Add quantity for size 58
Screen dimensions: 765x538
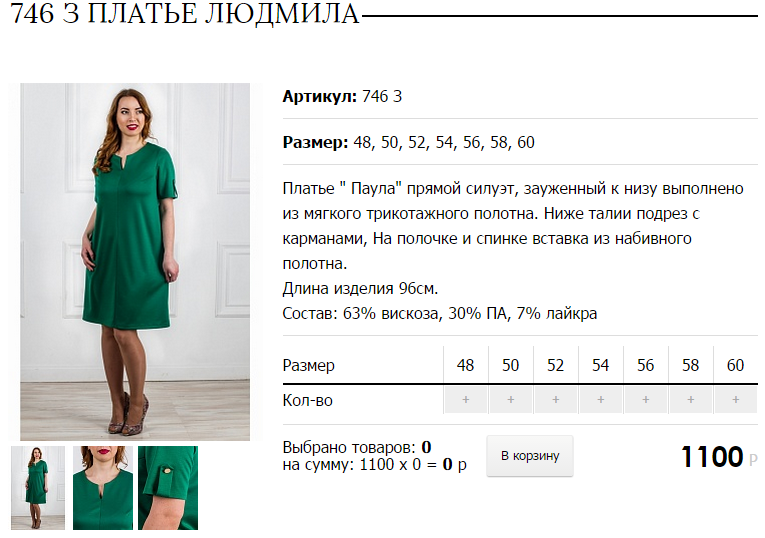point(690,399)
